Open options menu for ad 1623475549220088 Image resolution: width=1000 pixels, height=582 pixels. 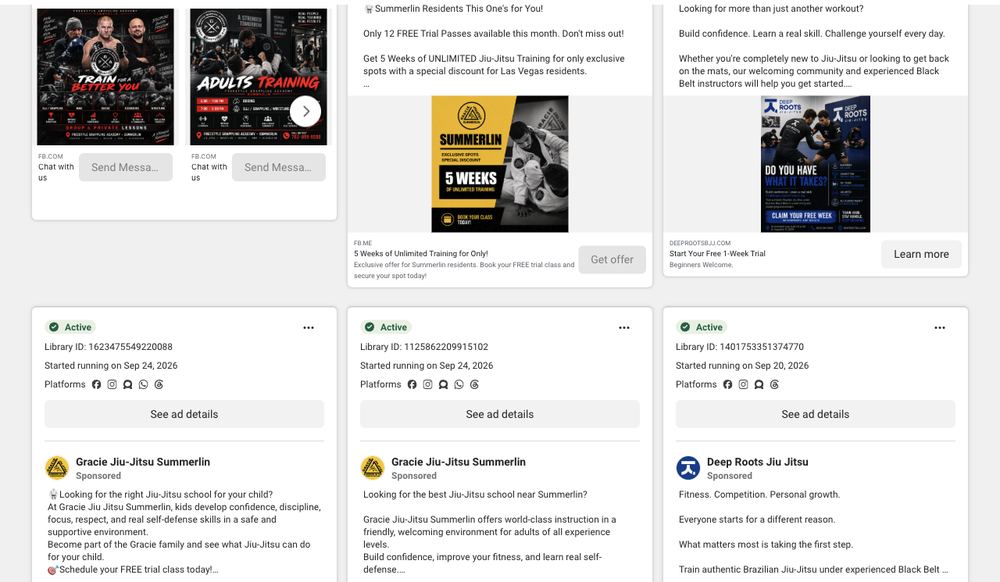(x=309, y=328)
